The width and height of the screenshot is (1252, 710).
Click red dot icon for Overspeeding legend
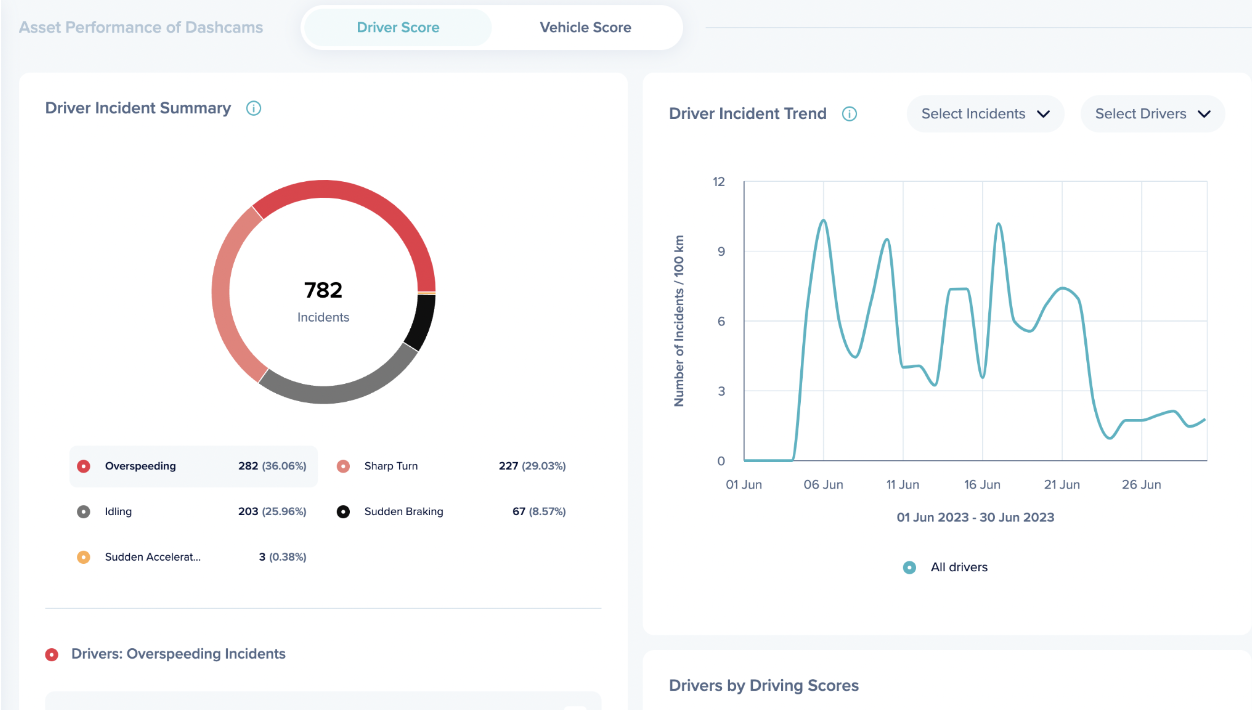[84, 466]
